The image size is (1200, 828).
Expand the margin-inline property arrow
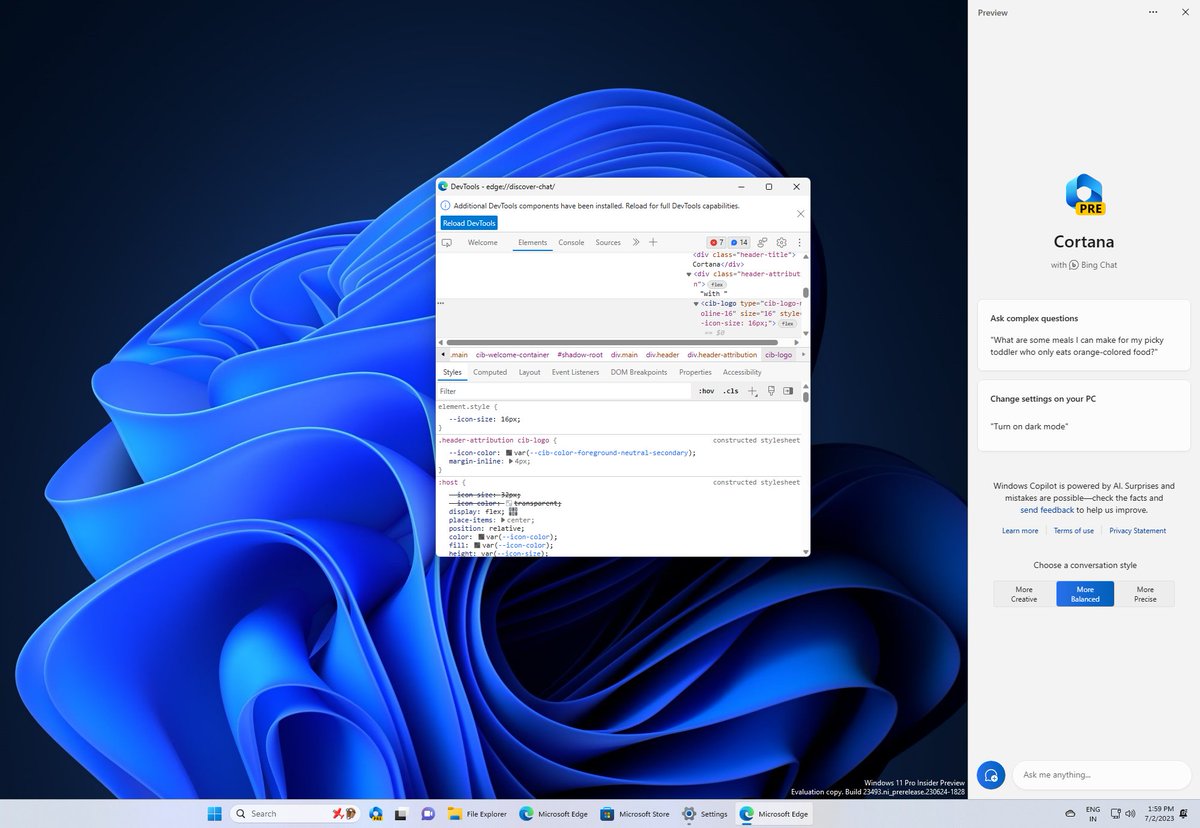[512, 461]
